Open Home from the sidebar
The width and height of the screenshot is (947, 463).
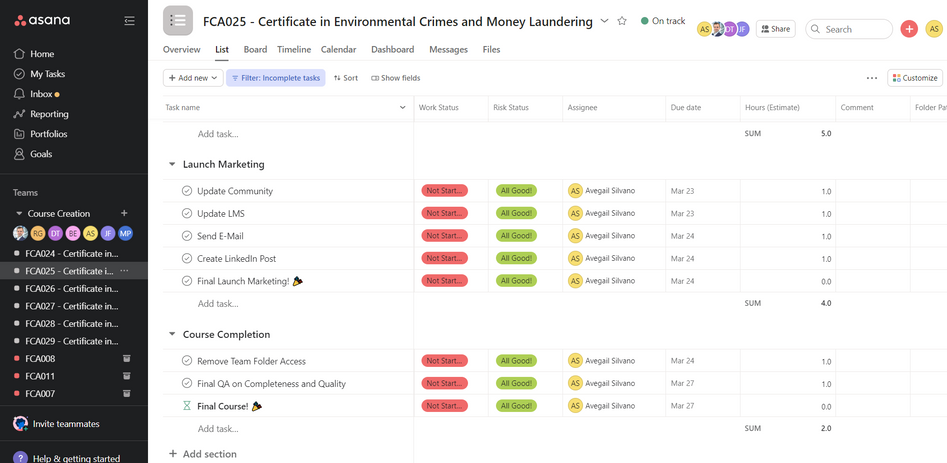tap(42, 54)
